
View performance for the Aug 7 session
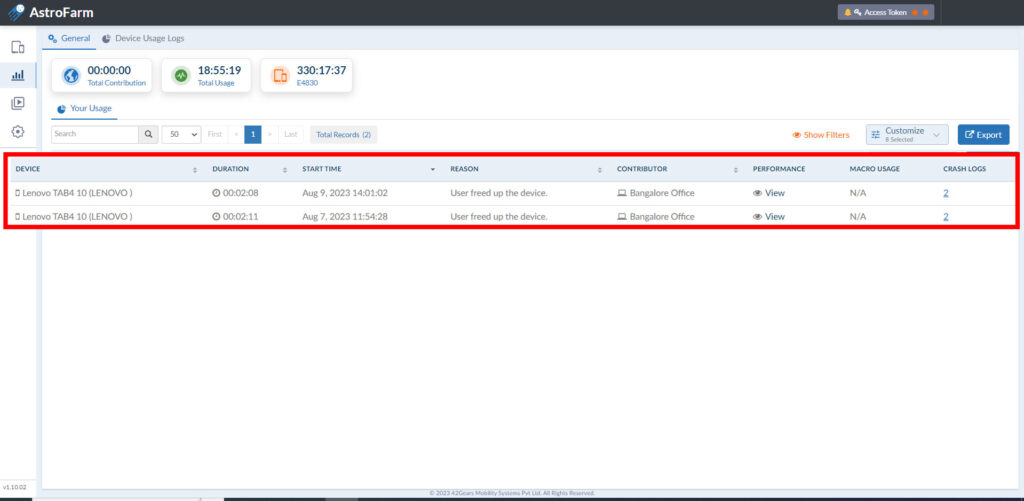pos(769,217)
